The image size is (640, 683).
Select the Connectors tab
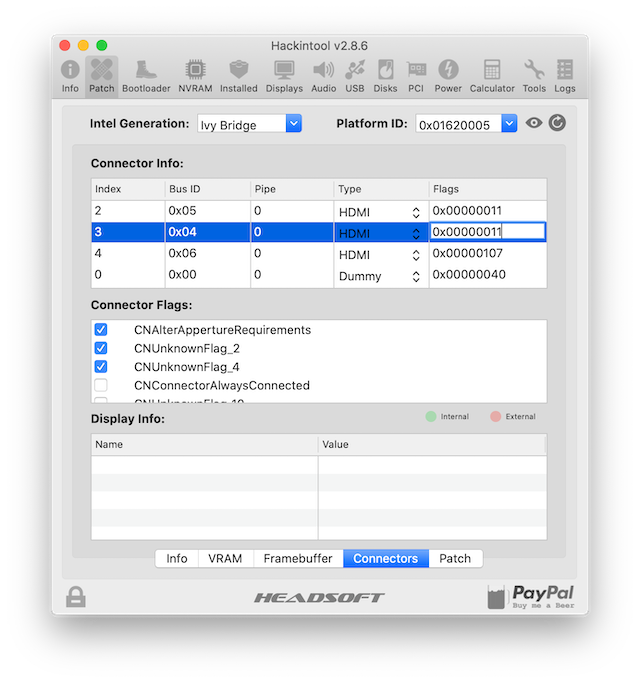click(386, 558)
